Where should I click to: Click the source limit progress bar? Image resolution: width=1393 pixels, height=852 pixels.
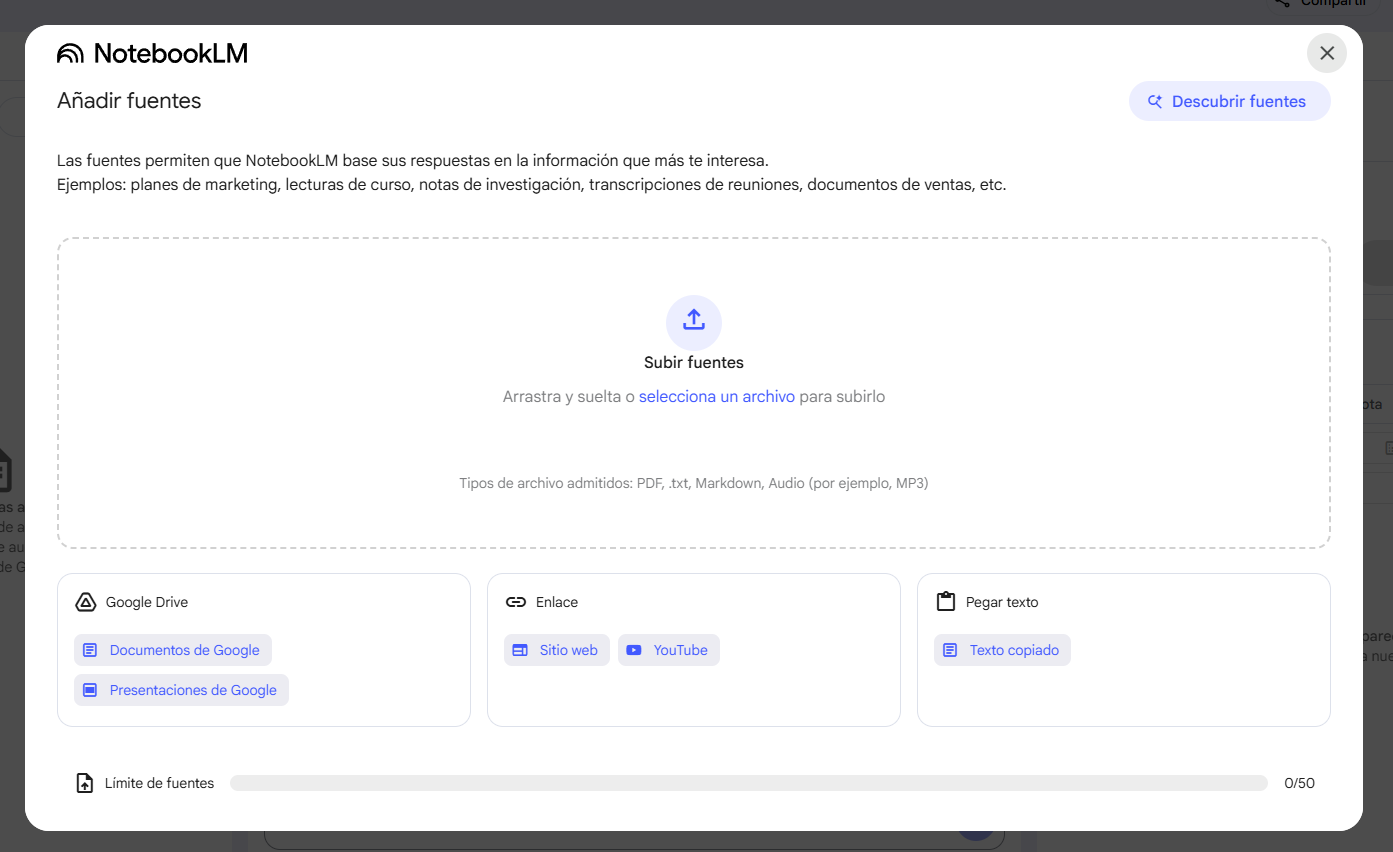pyautogui.click(x=749, y=783)
